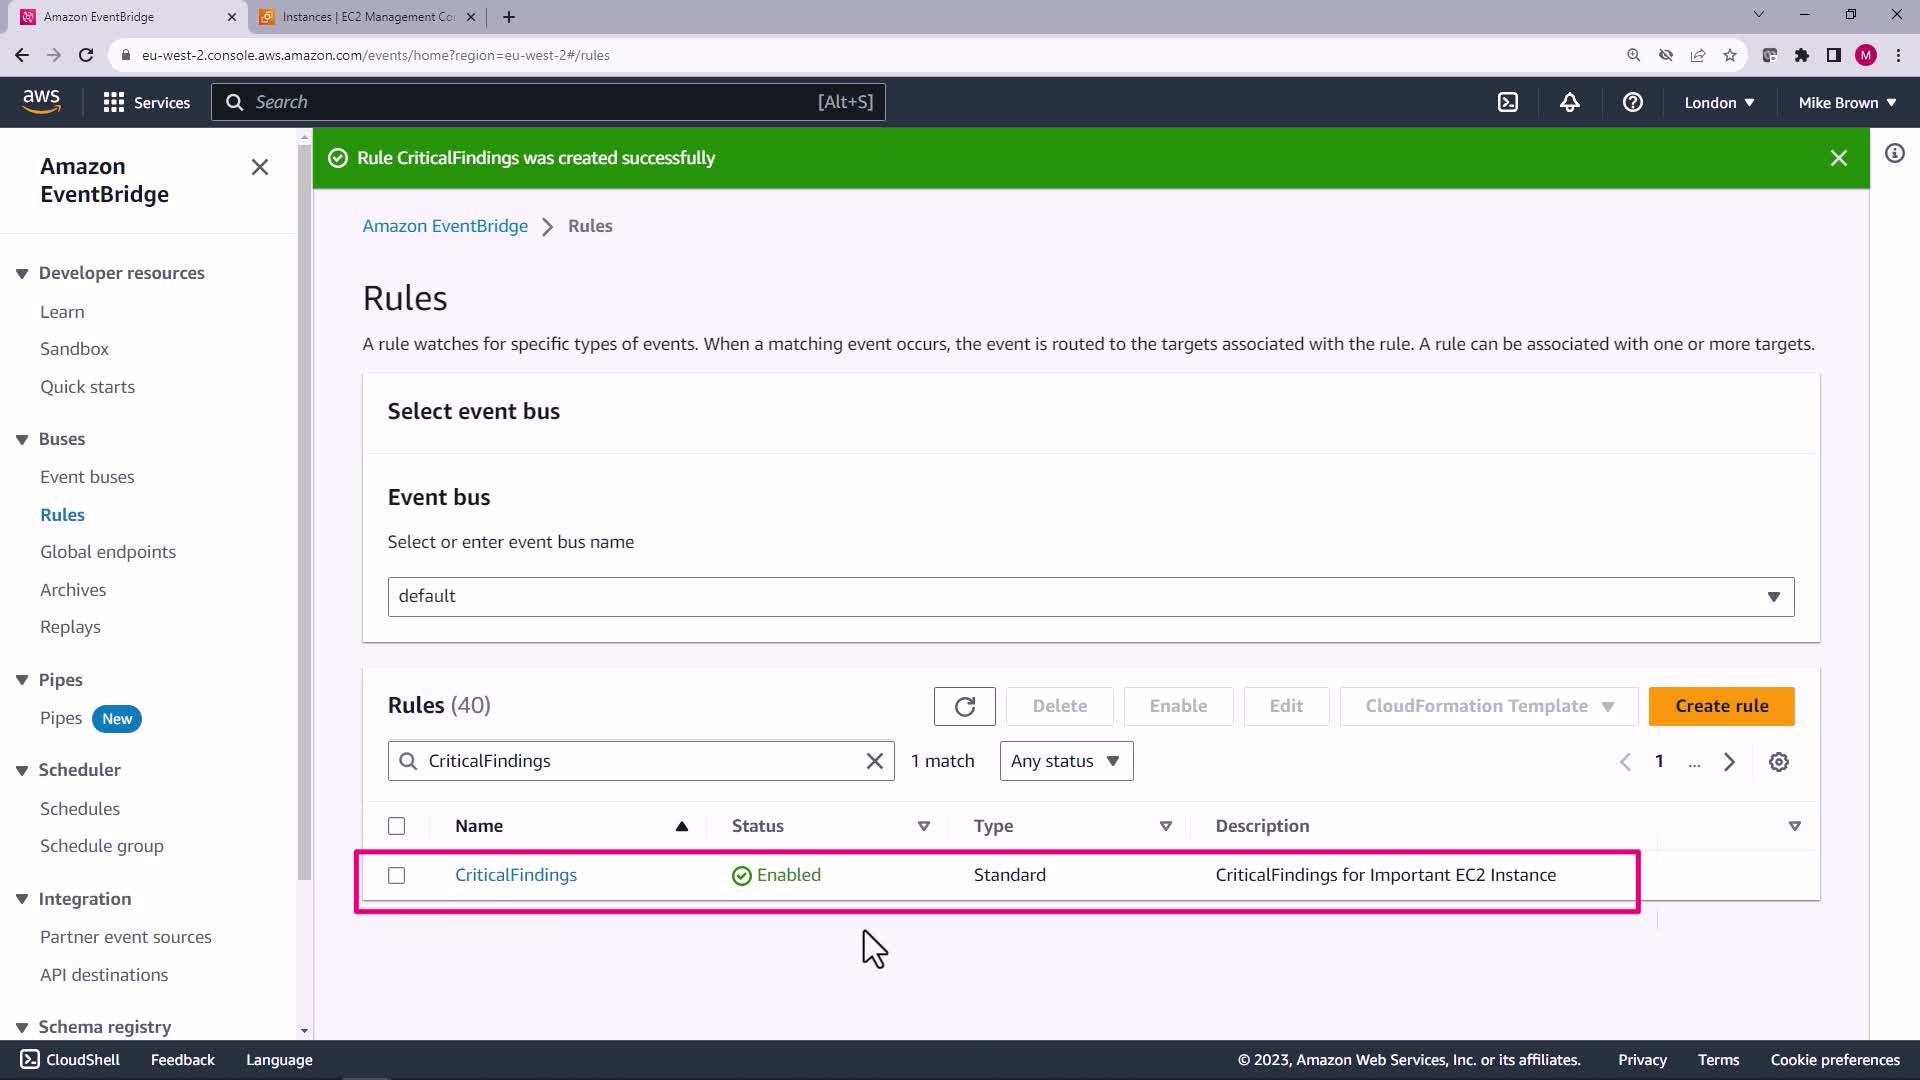Open the notifications bell

1570,102
